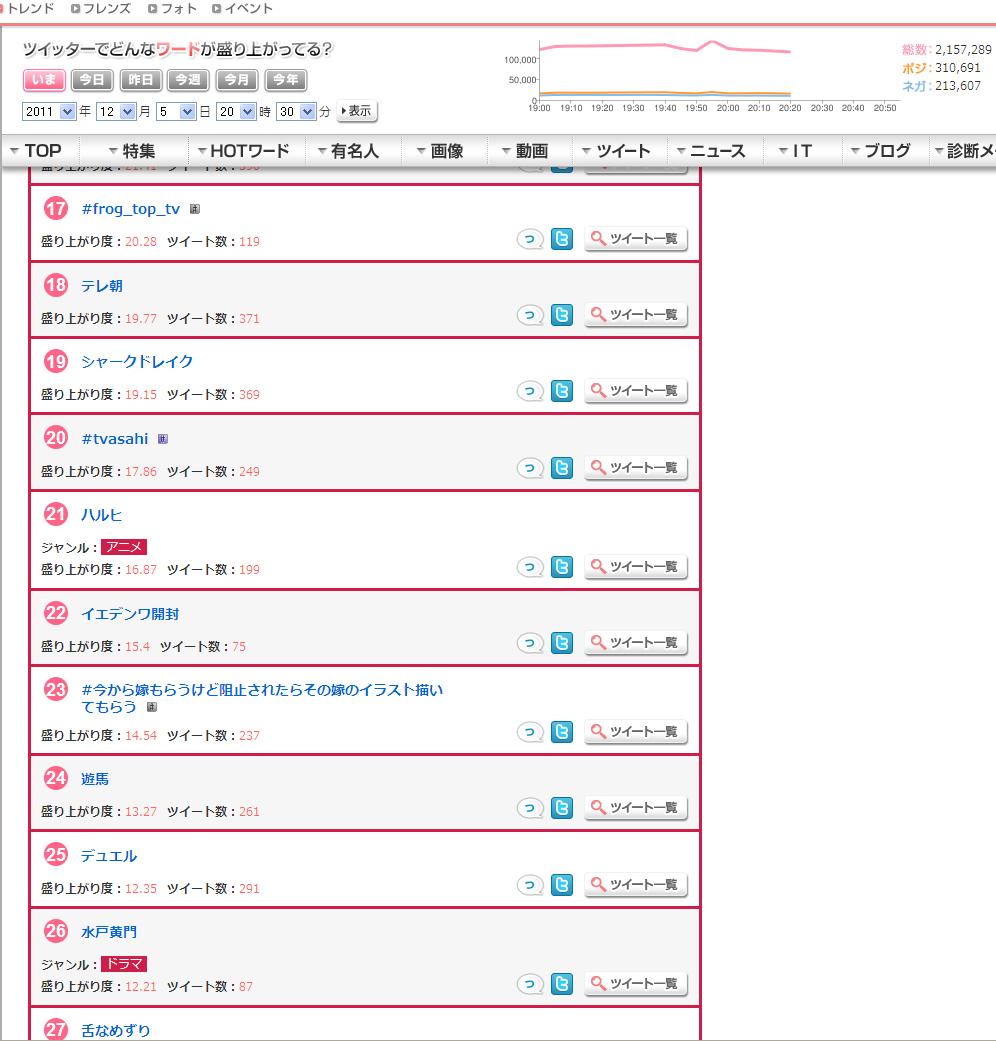Select the 今年 time range
996x1041 pixels.
286,80
